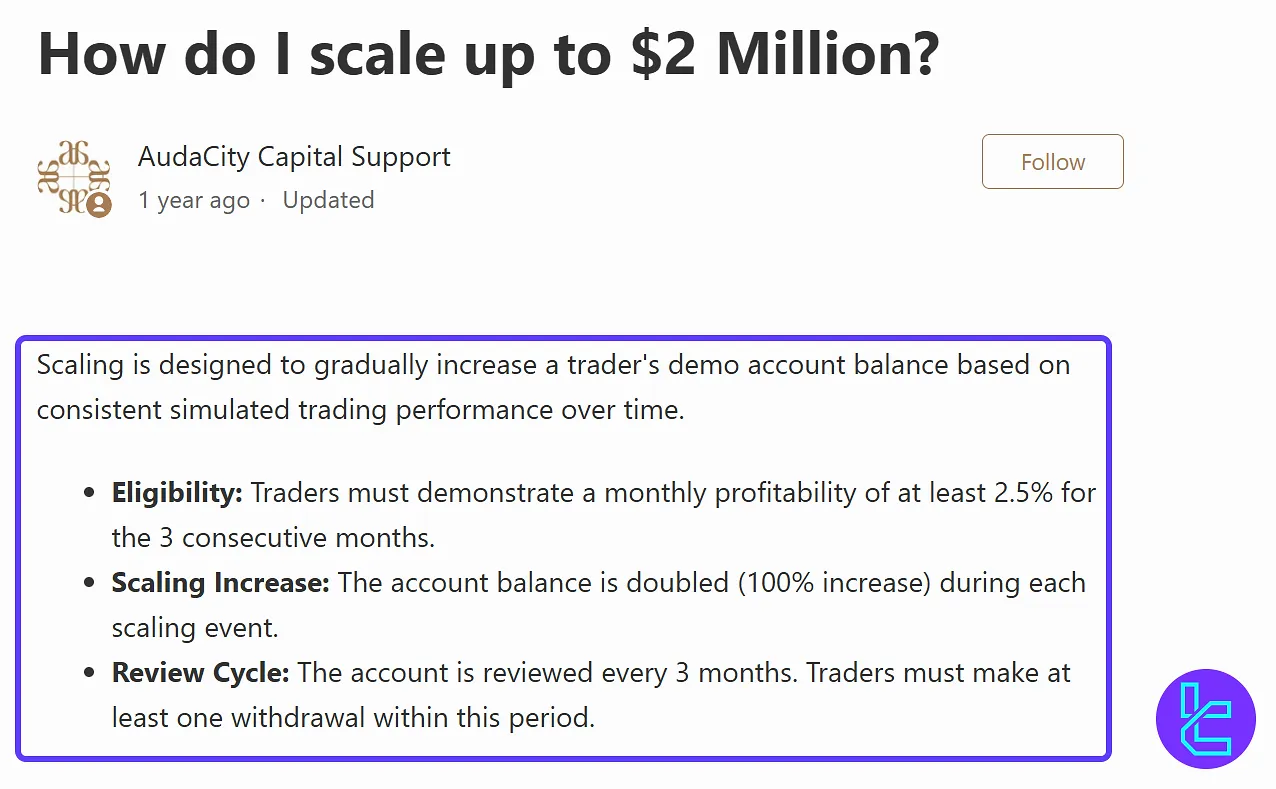
Task: Click the Review Cycle bullet point
Action: 590,694
